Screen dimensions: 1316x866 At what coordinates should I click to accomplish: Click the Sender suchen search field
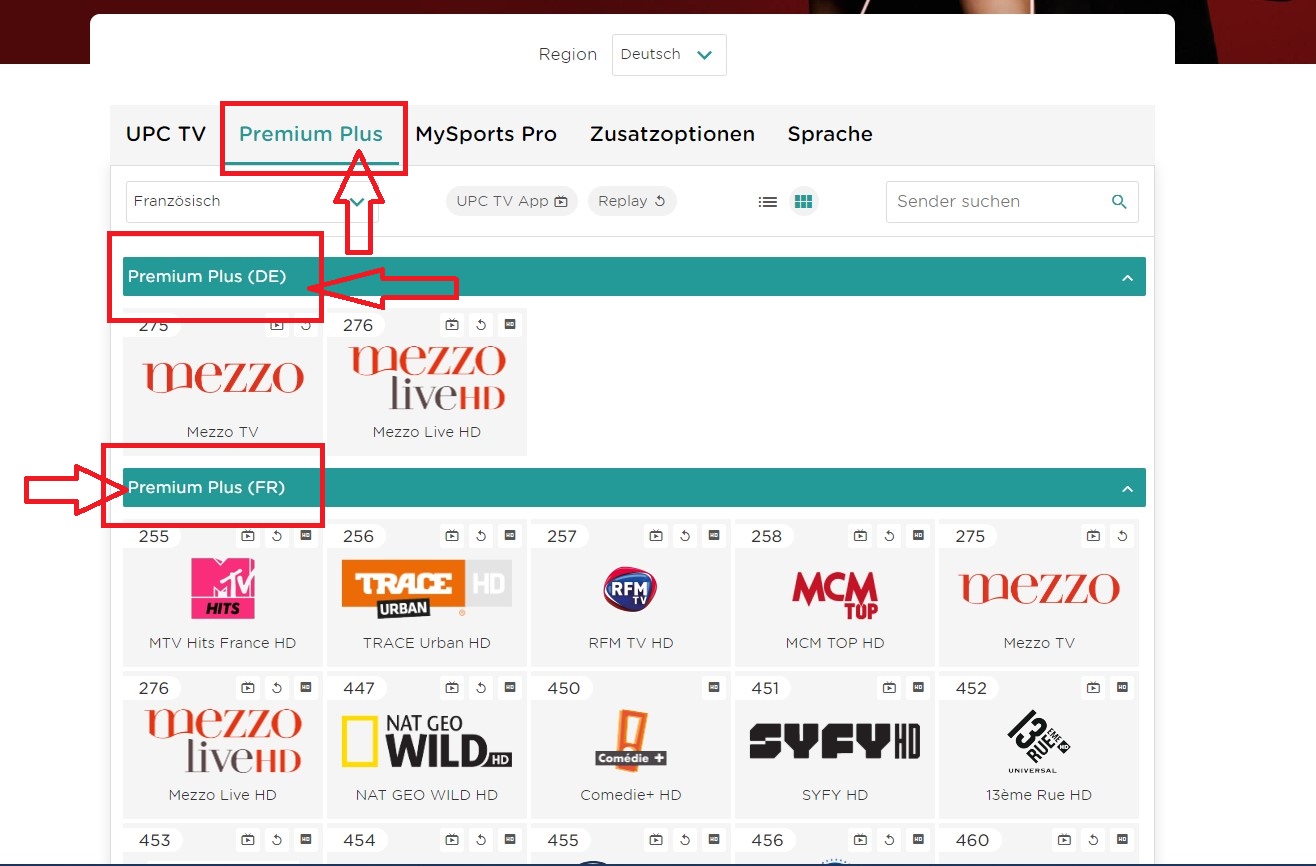coord(998,202)
